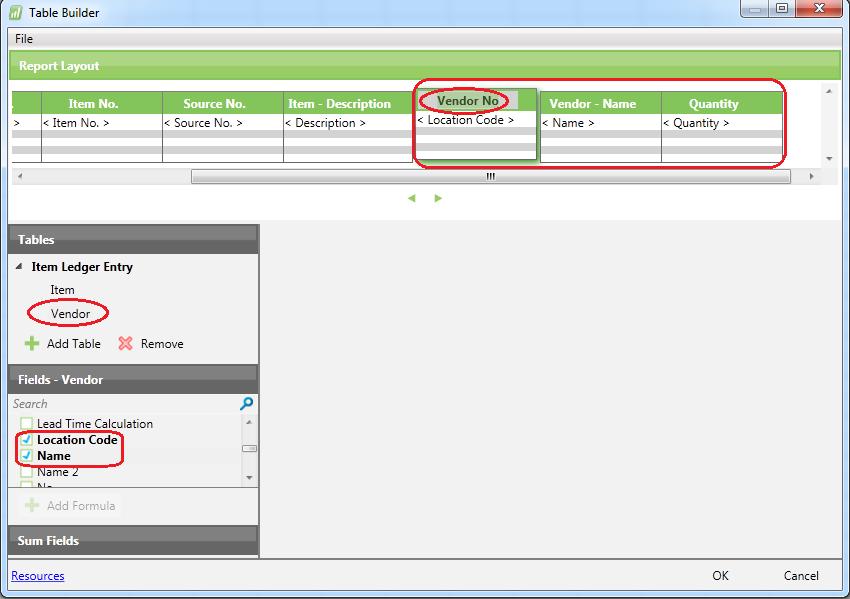
Task: Click the Table Builder app icon
Action: click(16, 12)
